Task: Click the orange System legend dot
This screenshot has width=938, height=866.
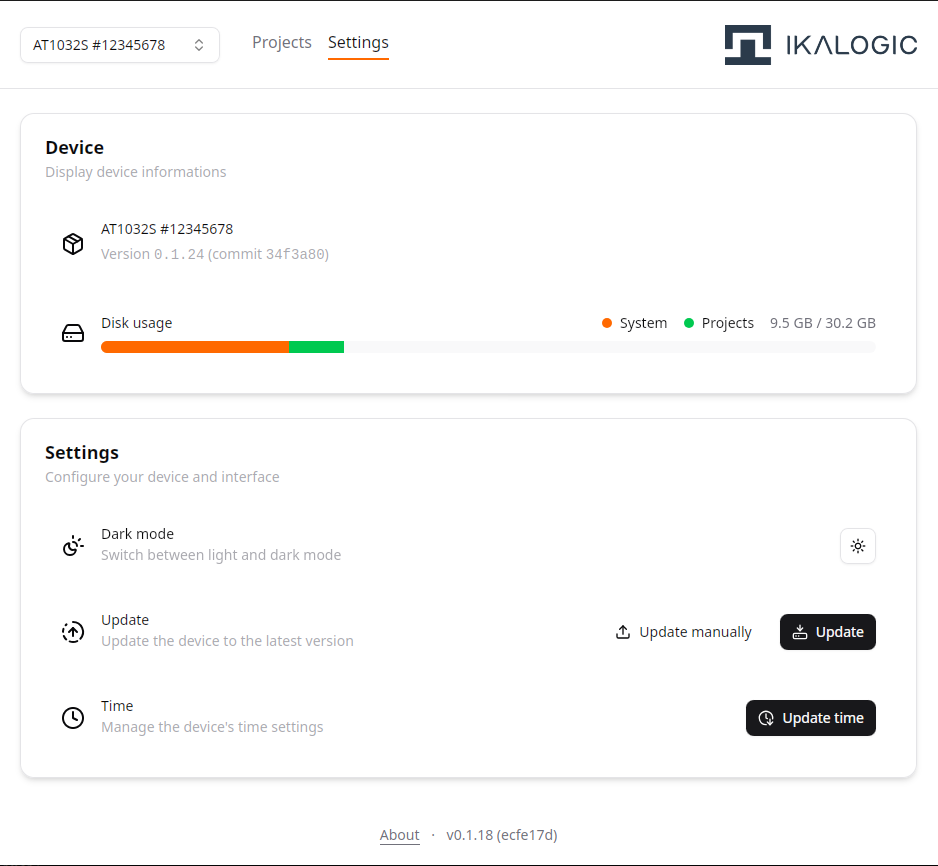Action: [607, 323]
